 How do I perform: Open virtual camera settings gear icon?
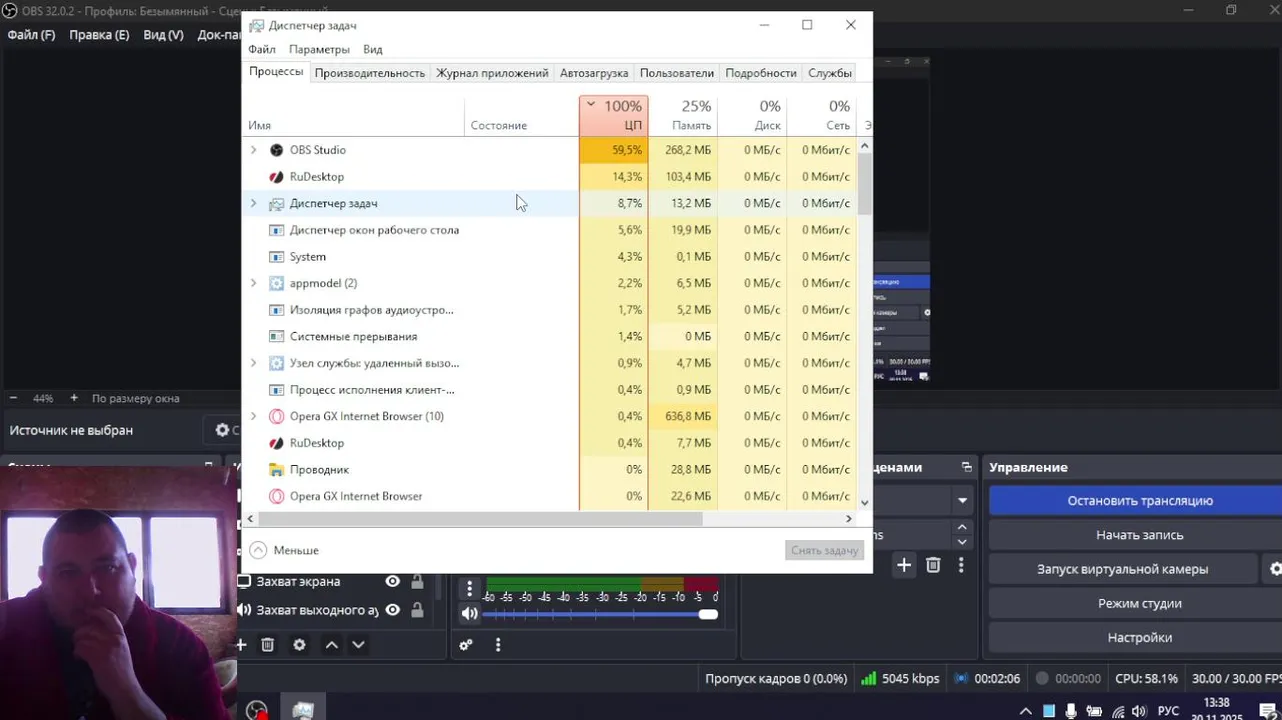(1275, 569)
